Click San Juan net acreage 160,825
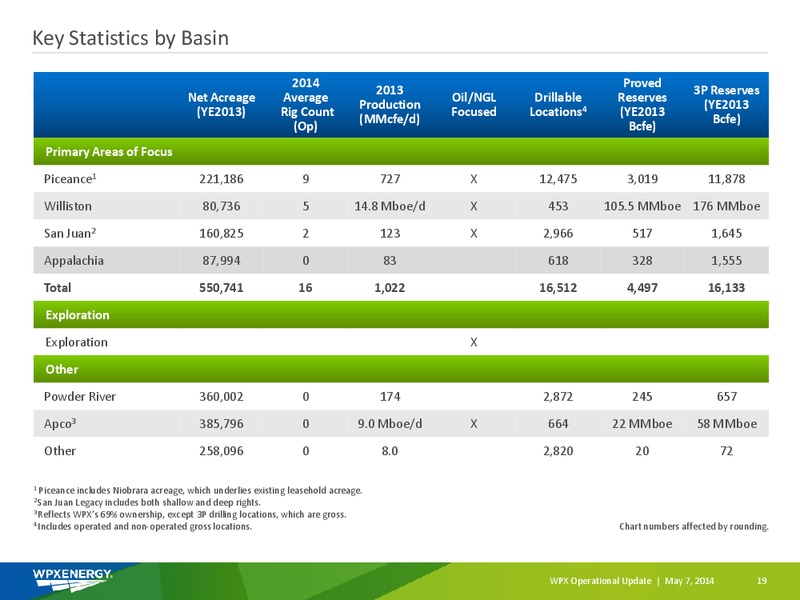The width and height of the screenshot is (800, 600). pyautogui.click(x=221, y=233)
